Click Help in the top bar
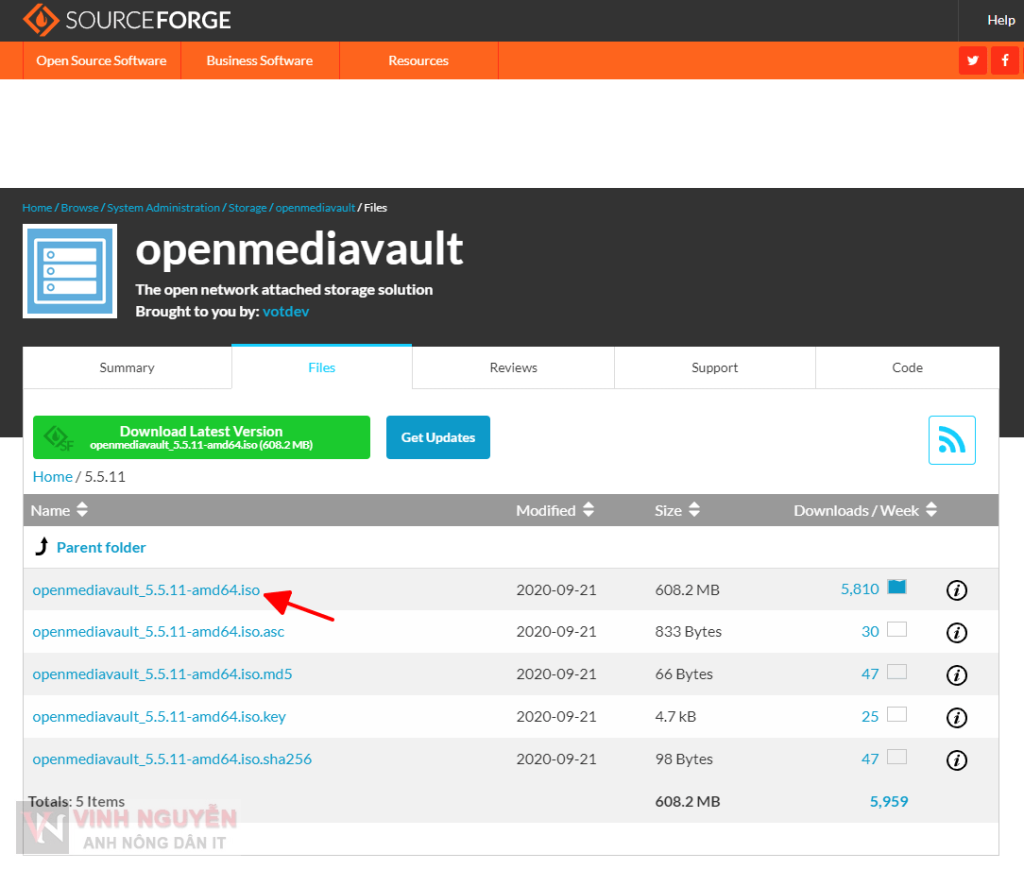The height and width of the screenshot is (870, 1024). [1000, 20]
